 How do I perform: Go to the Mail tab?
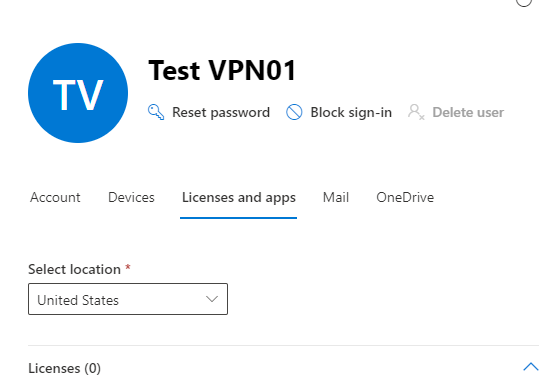(336, 197)
